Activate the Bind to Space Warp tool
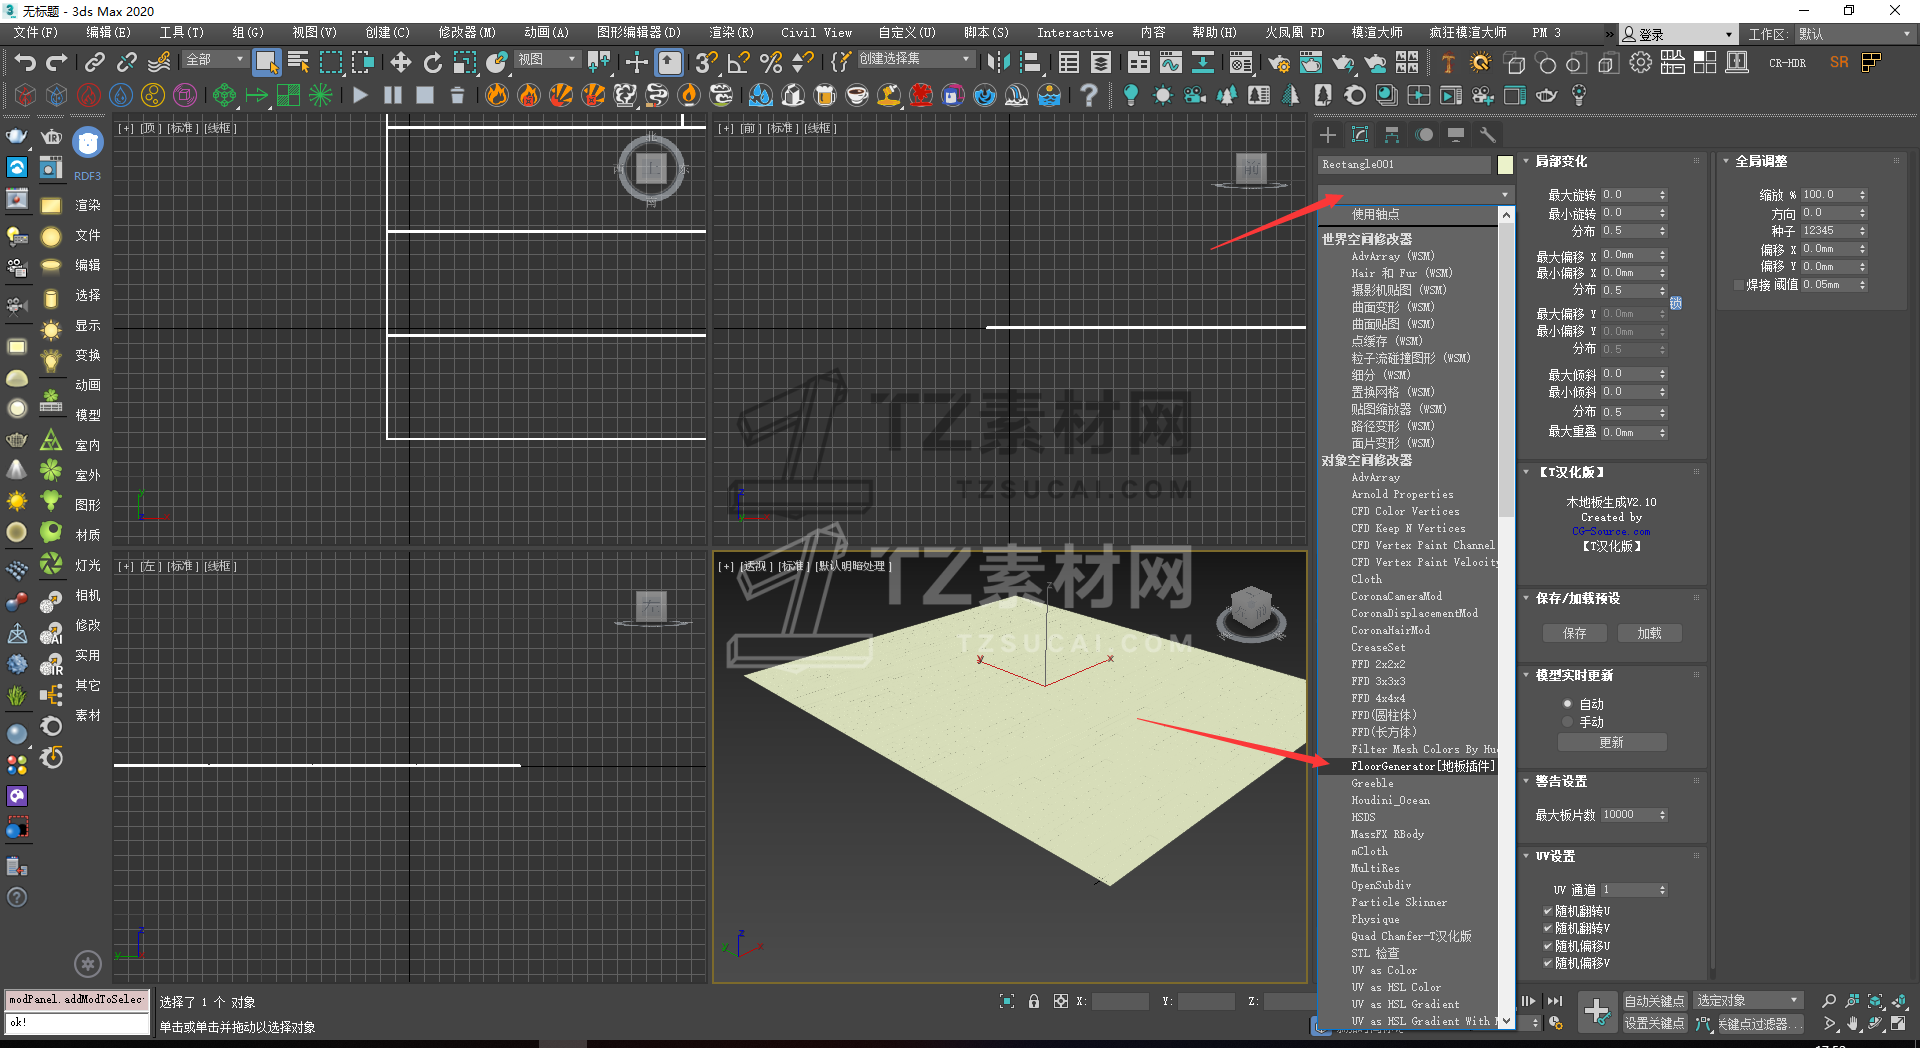 pyautogui.click(x=158, y=62)
